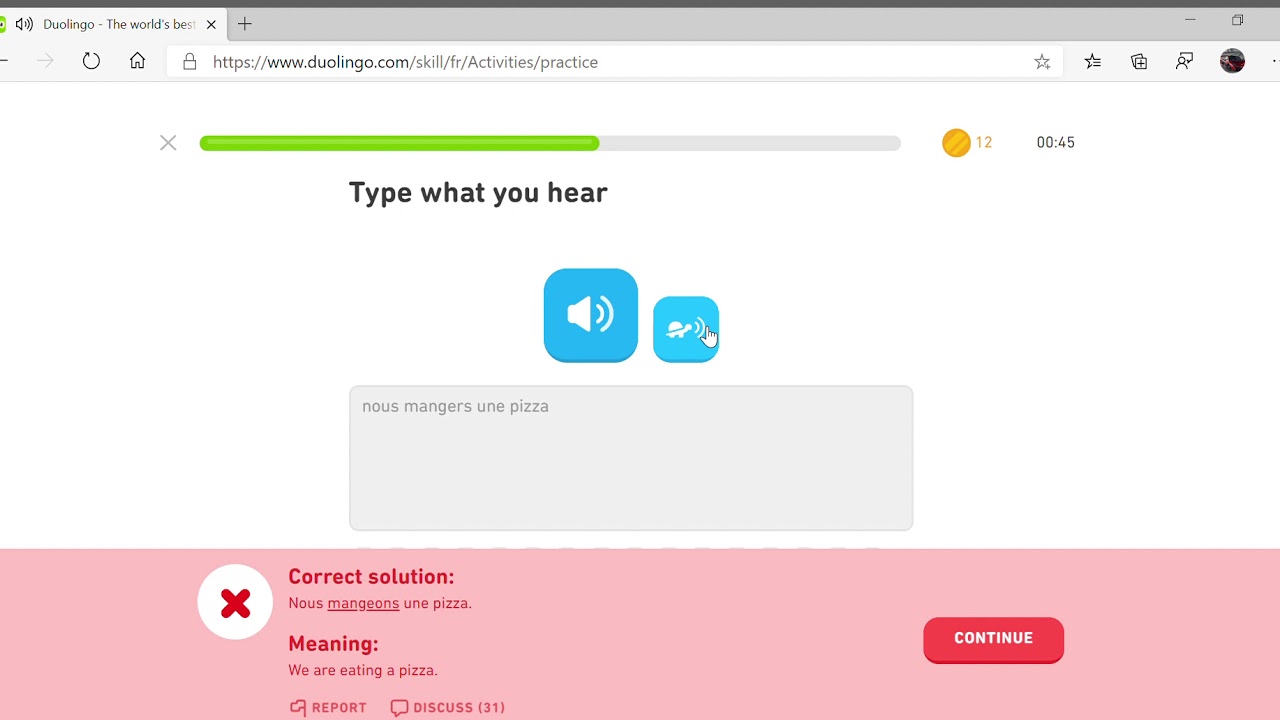Click the answer text field

tap(630, 457)
